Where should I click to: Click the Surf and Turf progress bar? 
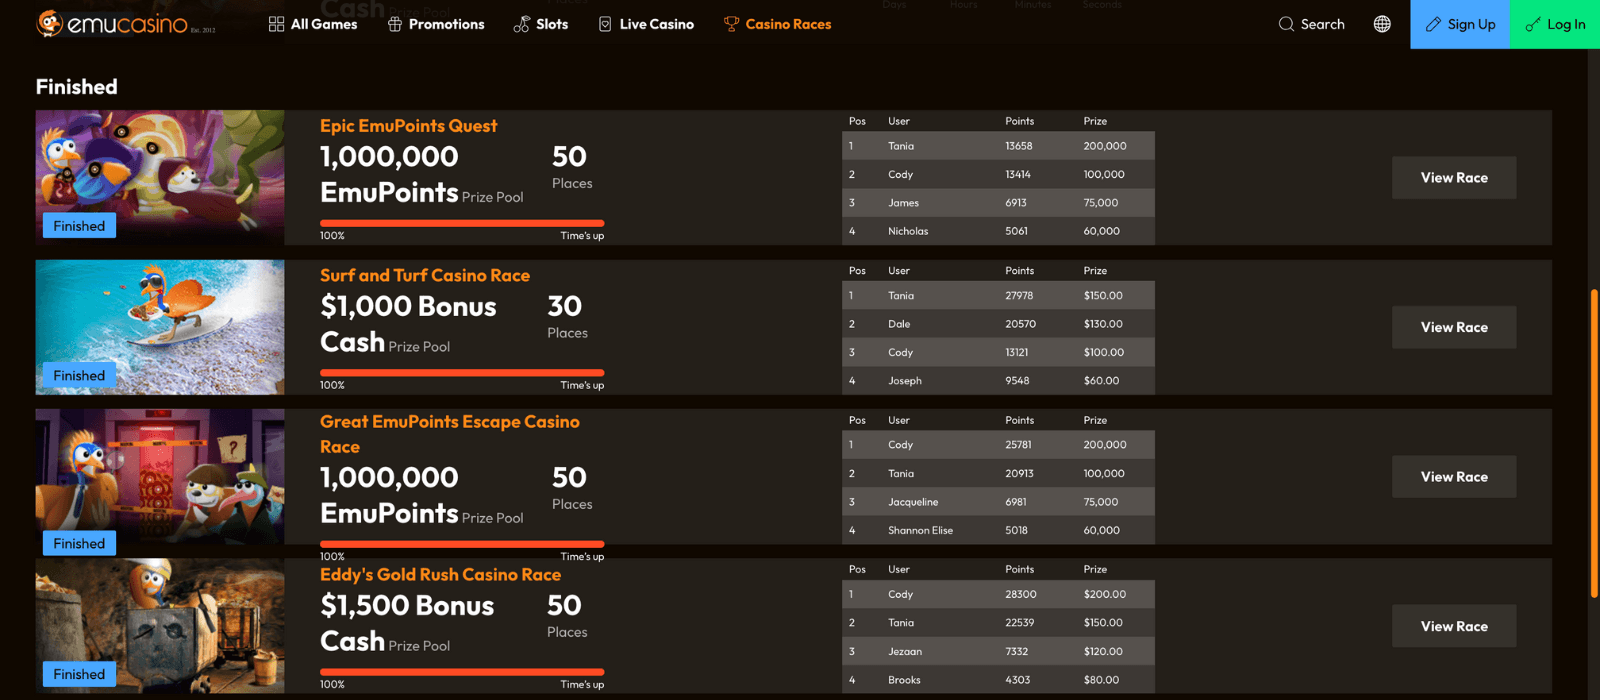pos(462,372)
